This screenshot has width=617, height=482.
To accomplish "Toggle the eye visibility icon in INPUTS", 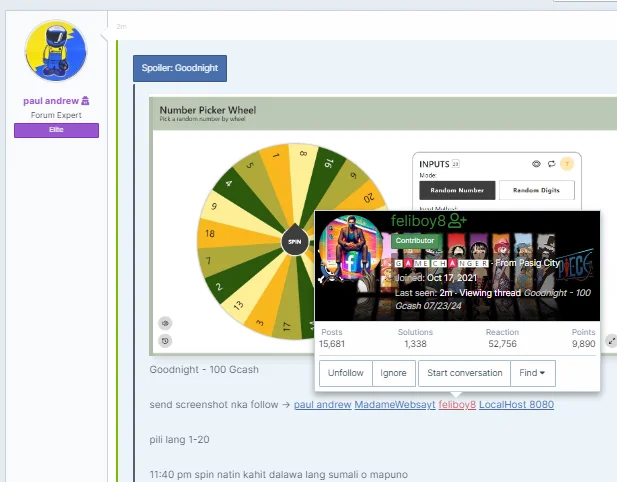I will (x=536, y=164).
